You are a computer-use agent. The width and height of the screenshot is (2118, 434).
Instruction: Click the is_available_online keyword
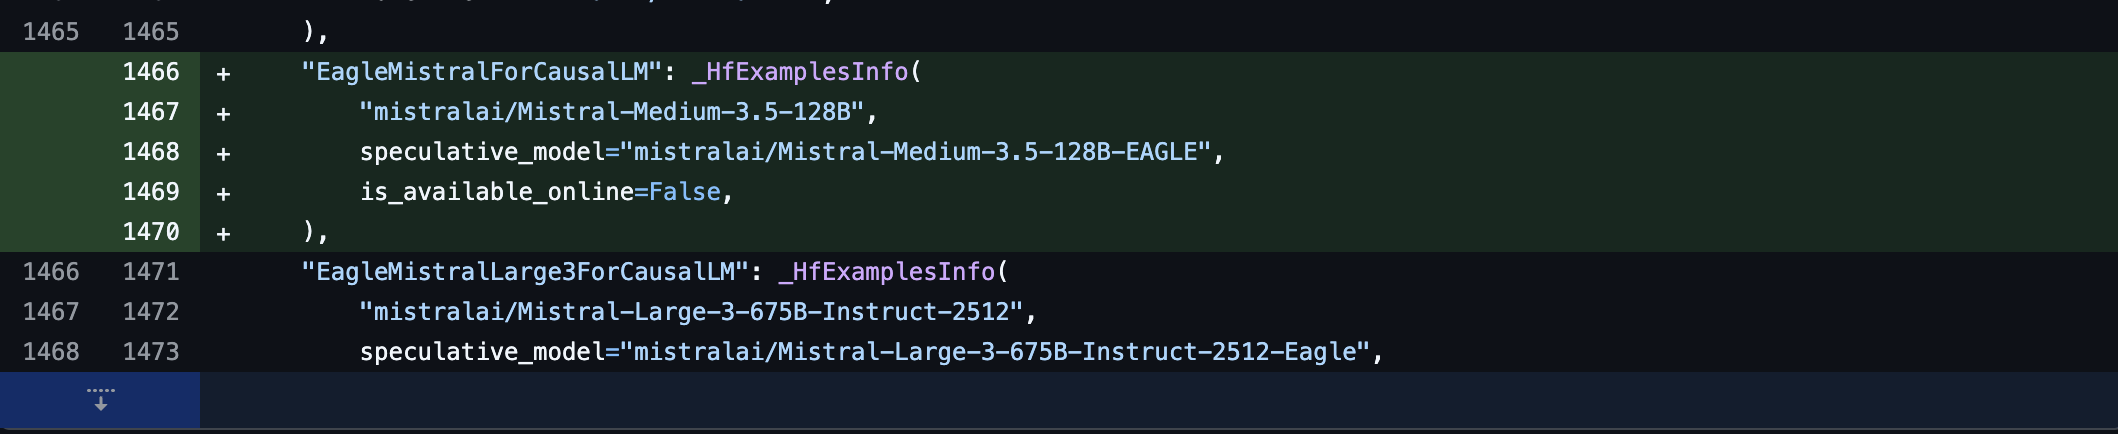pos(497,192)
